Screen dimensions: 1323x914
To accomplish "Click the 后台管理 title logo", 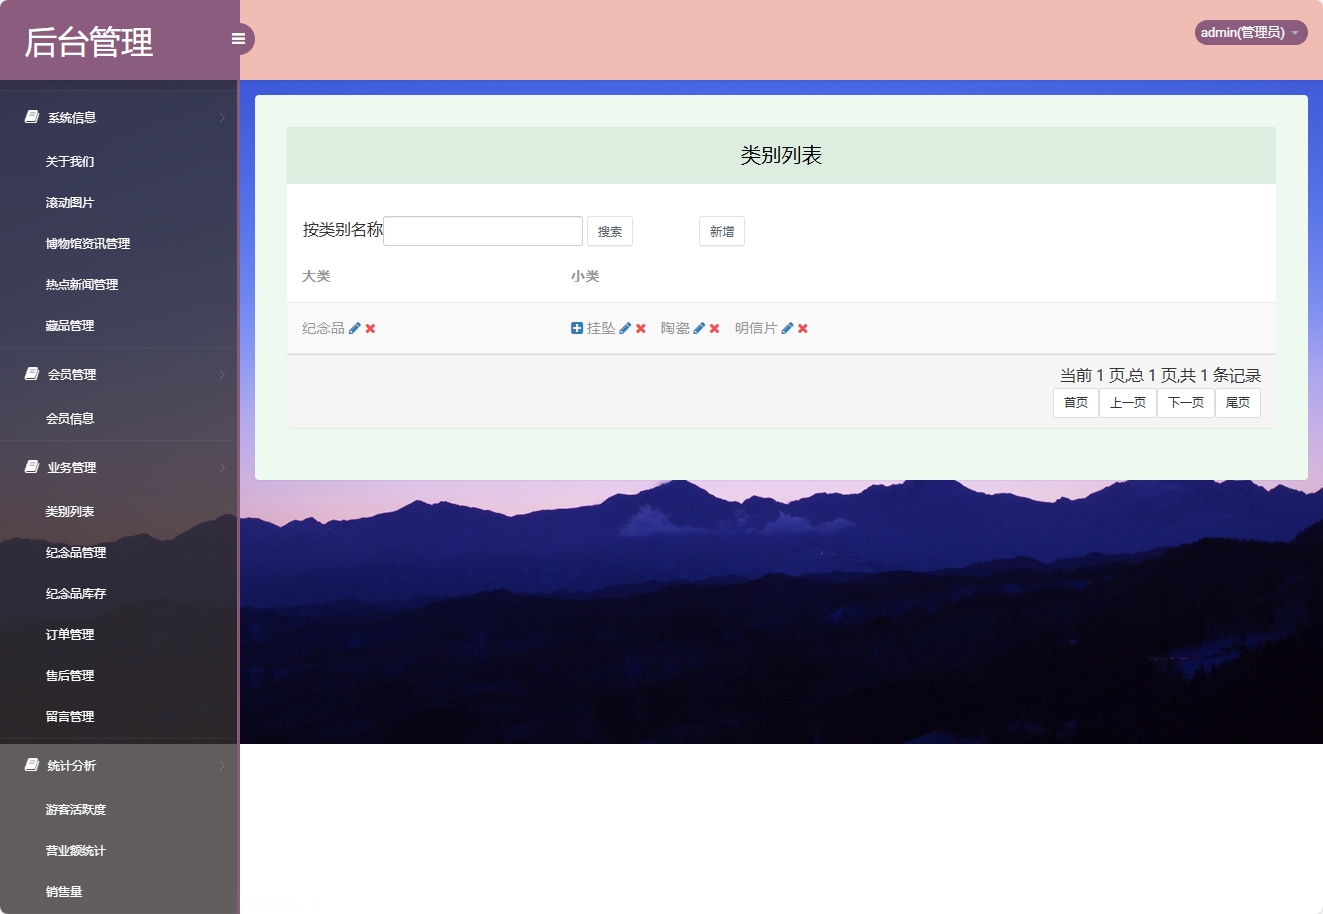I will [x=89, y=42].
